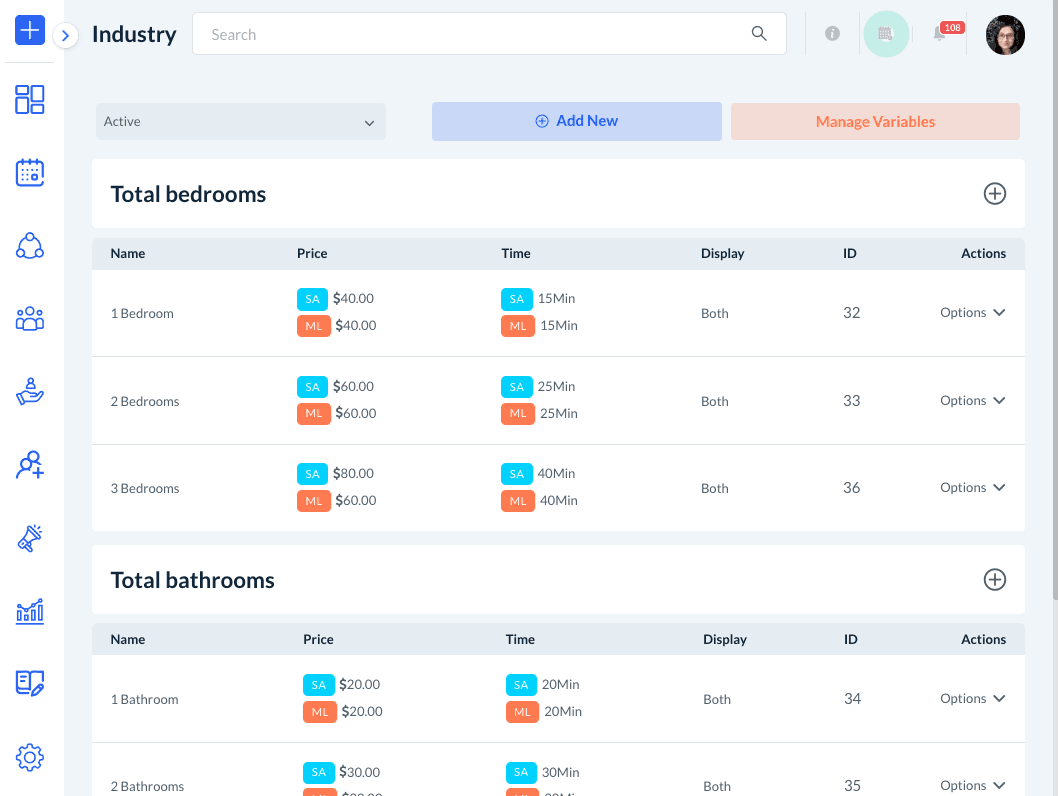Click the plus icon beside Total bedrooms
Image resolution: width=1058 pixels, height=796 pixels.
pyautogui.click(x=994, y=194)
